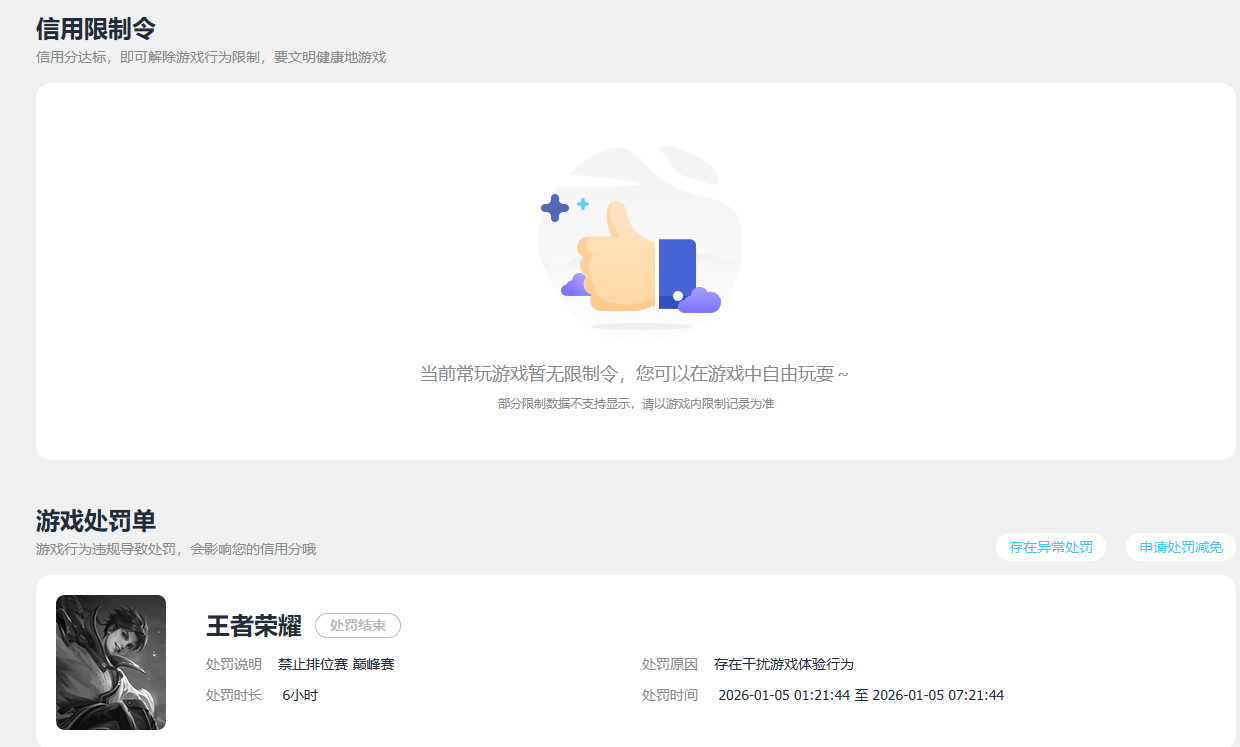Select the 处罚时长 label
Image resolution: width=1240 pixels, height=747 pixels.
click(234, 695)
